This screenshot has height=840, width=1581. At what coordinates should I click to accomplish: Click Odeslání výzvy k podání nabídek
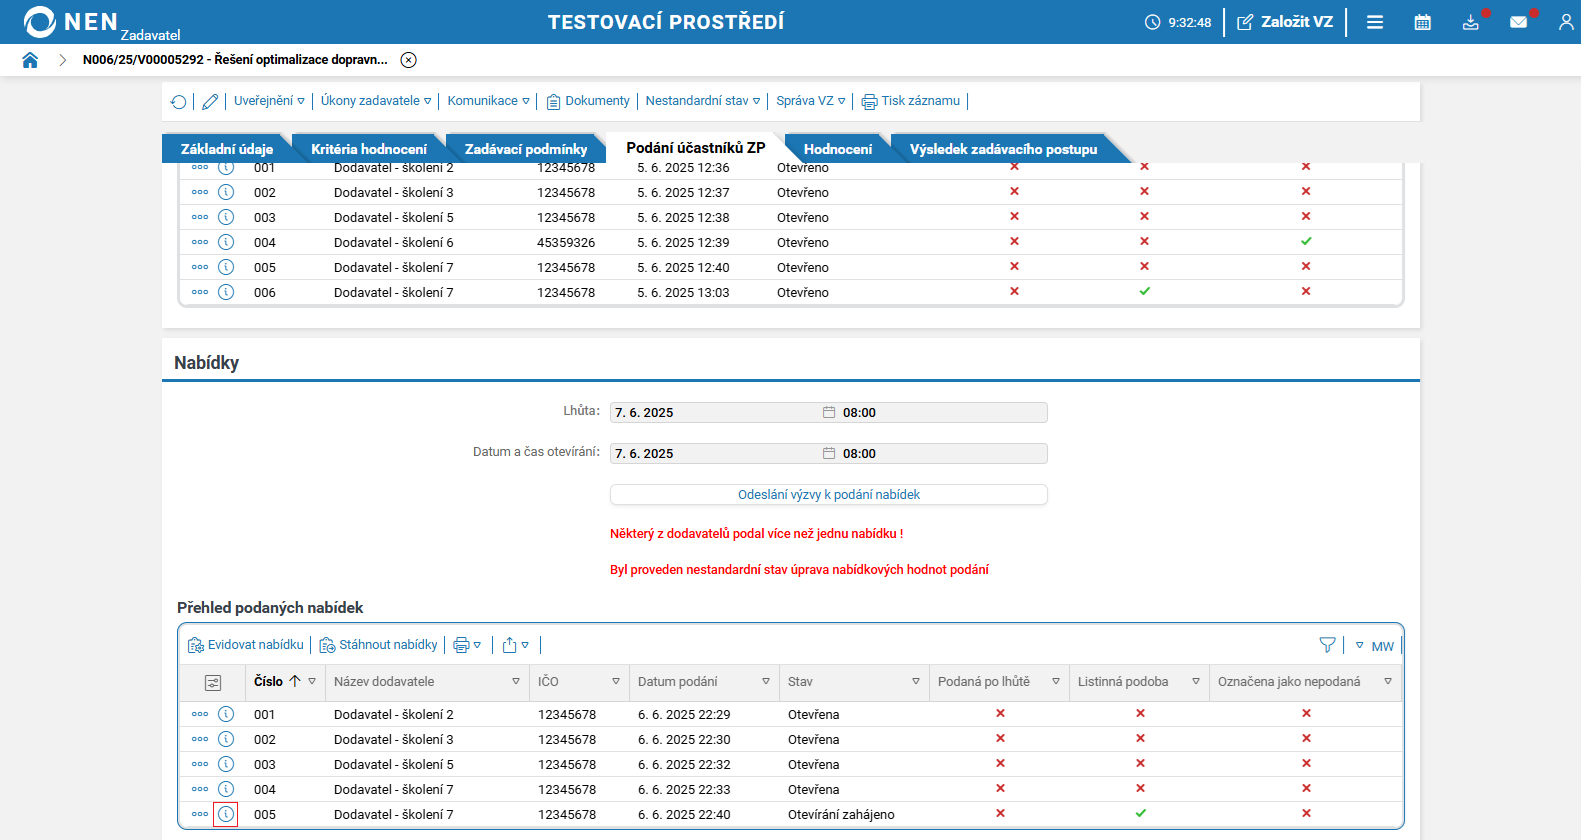tap(828, 495)
